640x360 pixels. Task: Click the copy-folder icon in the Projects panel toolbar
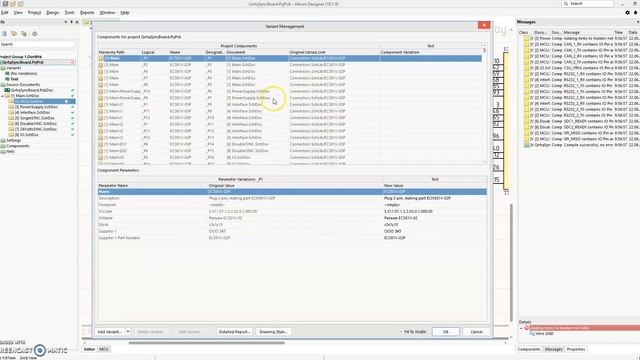(x=24, y=34)
